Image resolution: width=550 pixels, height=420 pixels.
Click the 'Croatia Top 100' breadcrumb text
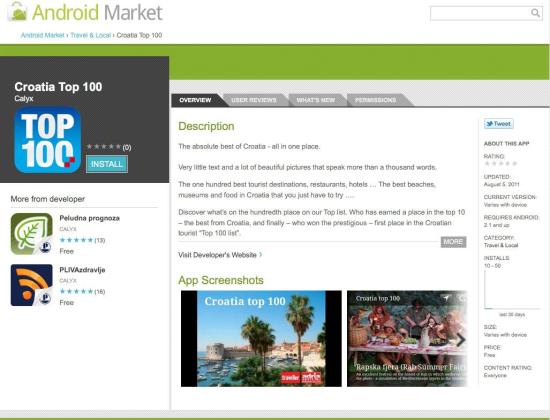coord(139,35)
